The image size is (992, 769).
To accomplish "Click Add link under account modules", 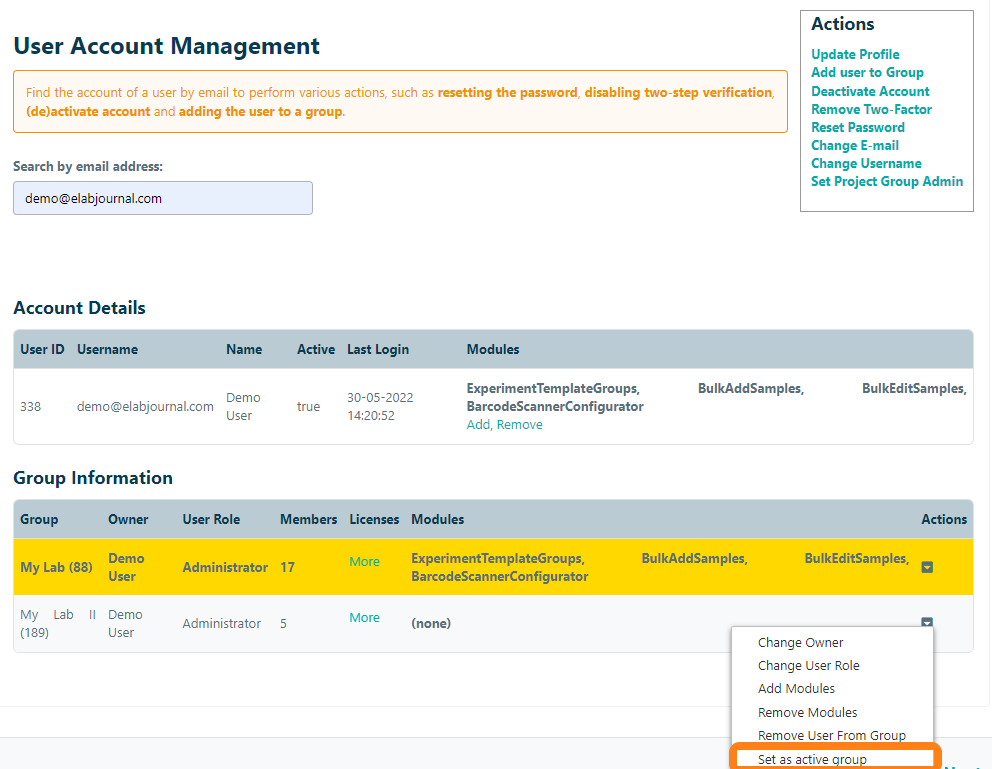I will (478, 425).
